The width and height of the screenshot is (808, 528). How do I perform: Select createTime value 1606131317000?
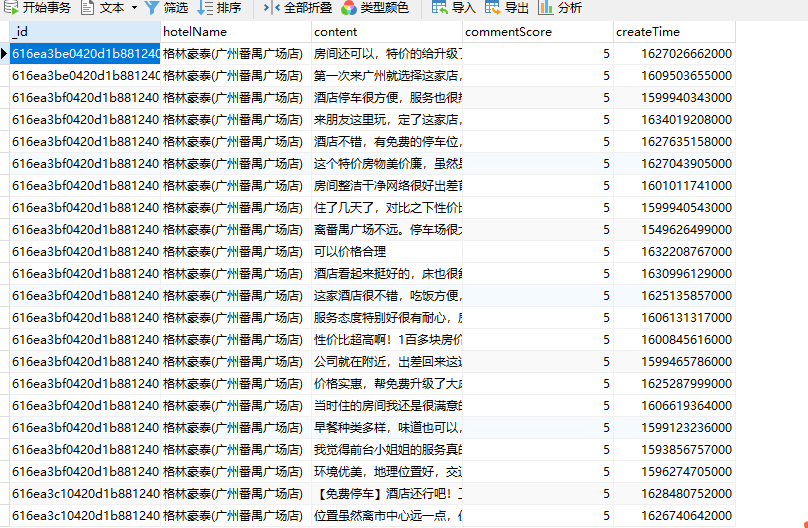coord(675,318)
